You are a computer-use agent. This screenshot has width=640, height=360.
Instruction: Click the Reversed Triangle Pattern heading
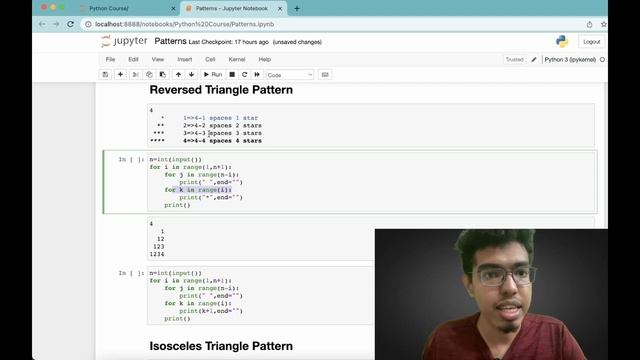[221, 90]
